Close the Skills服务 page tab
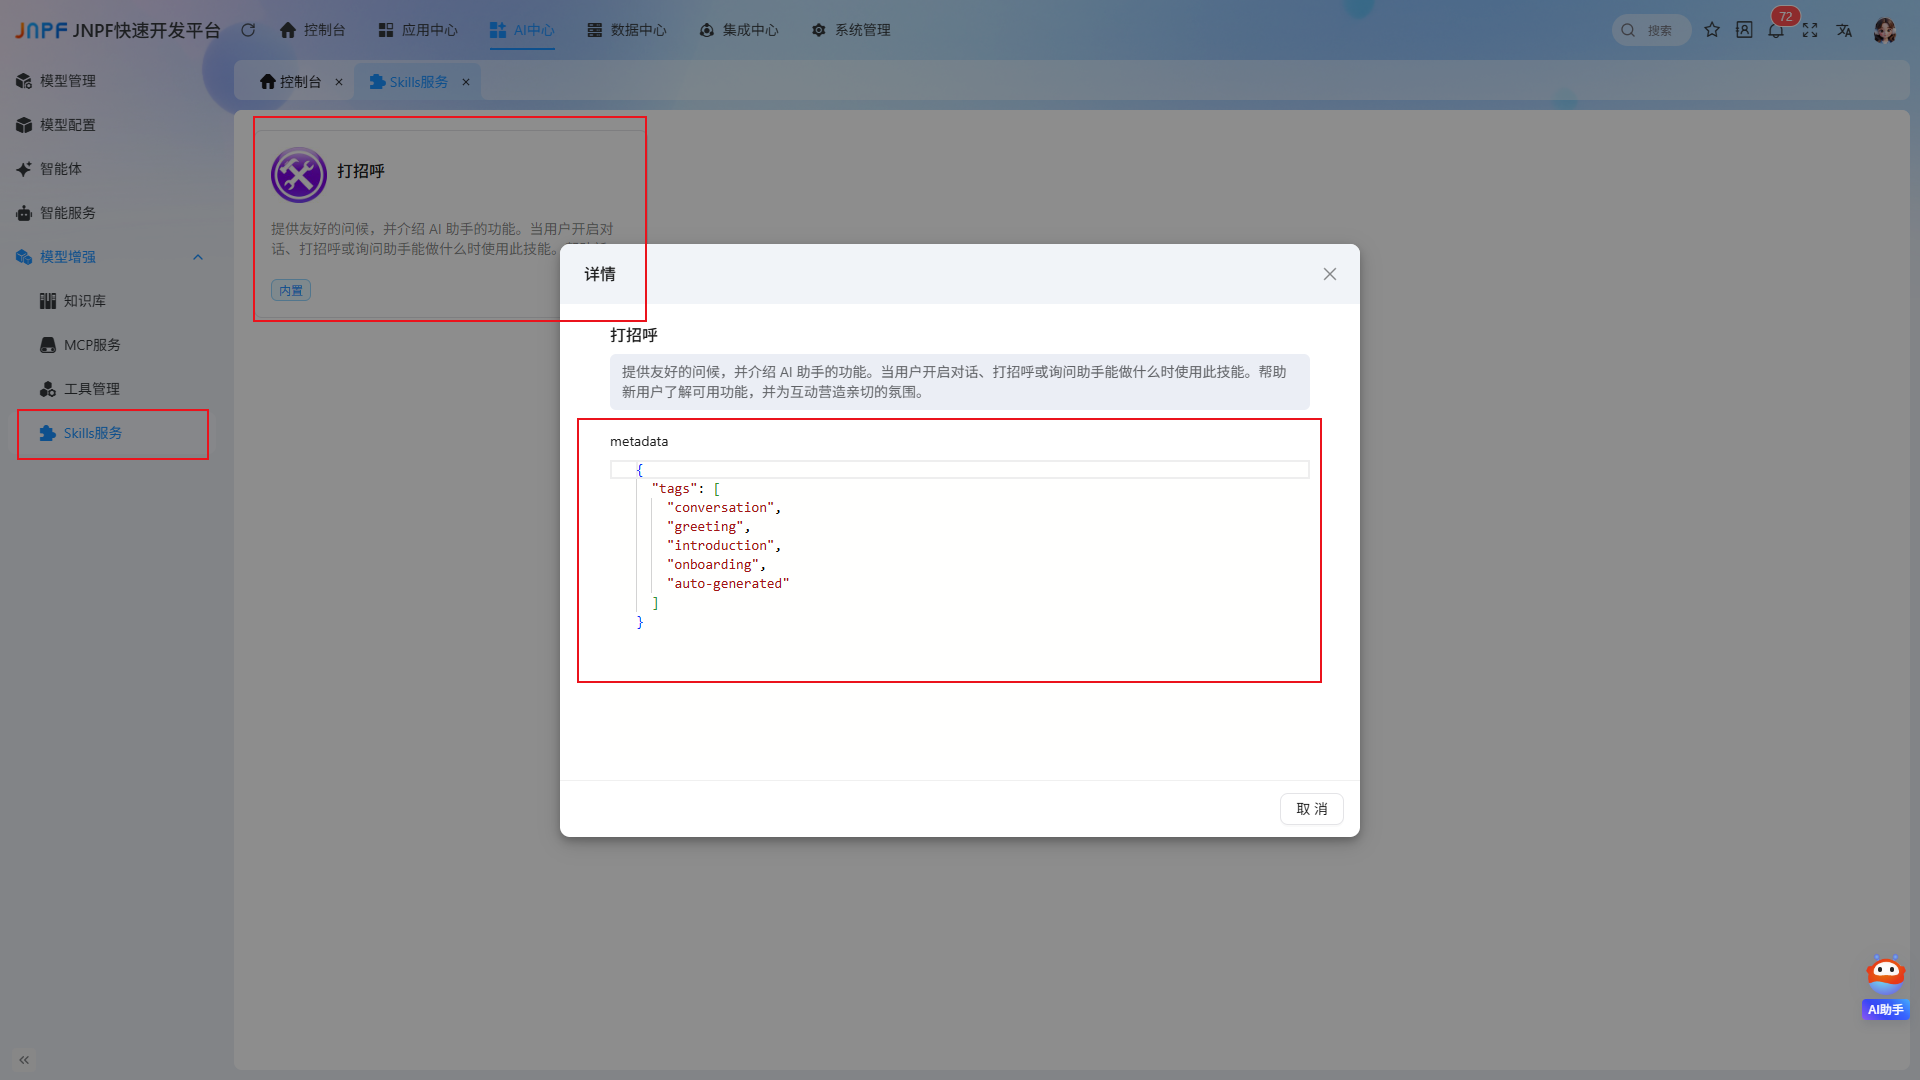Screen dimensions: 1920x1080 pos(466,82)
